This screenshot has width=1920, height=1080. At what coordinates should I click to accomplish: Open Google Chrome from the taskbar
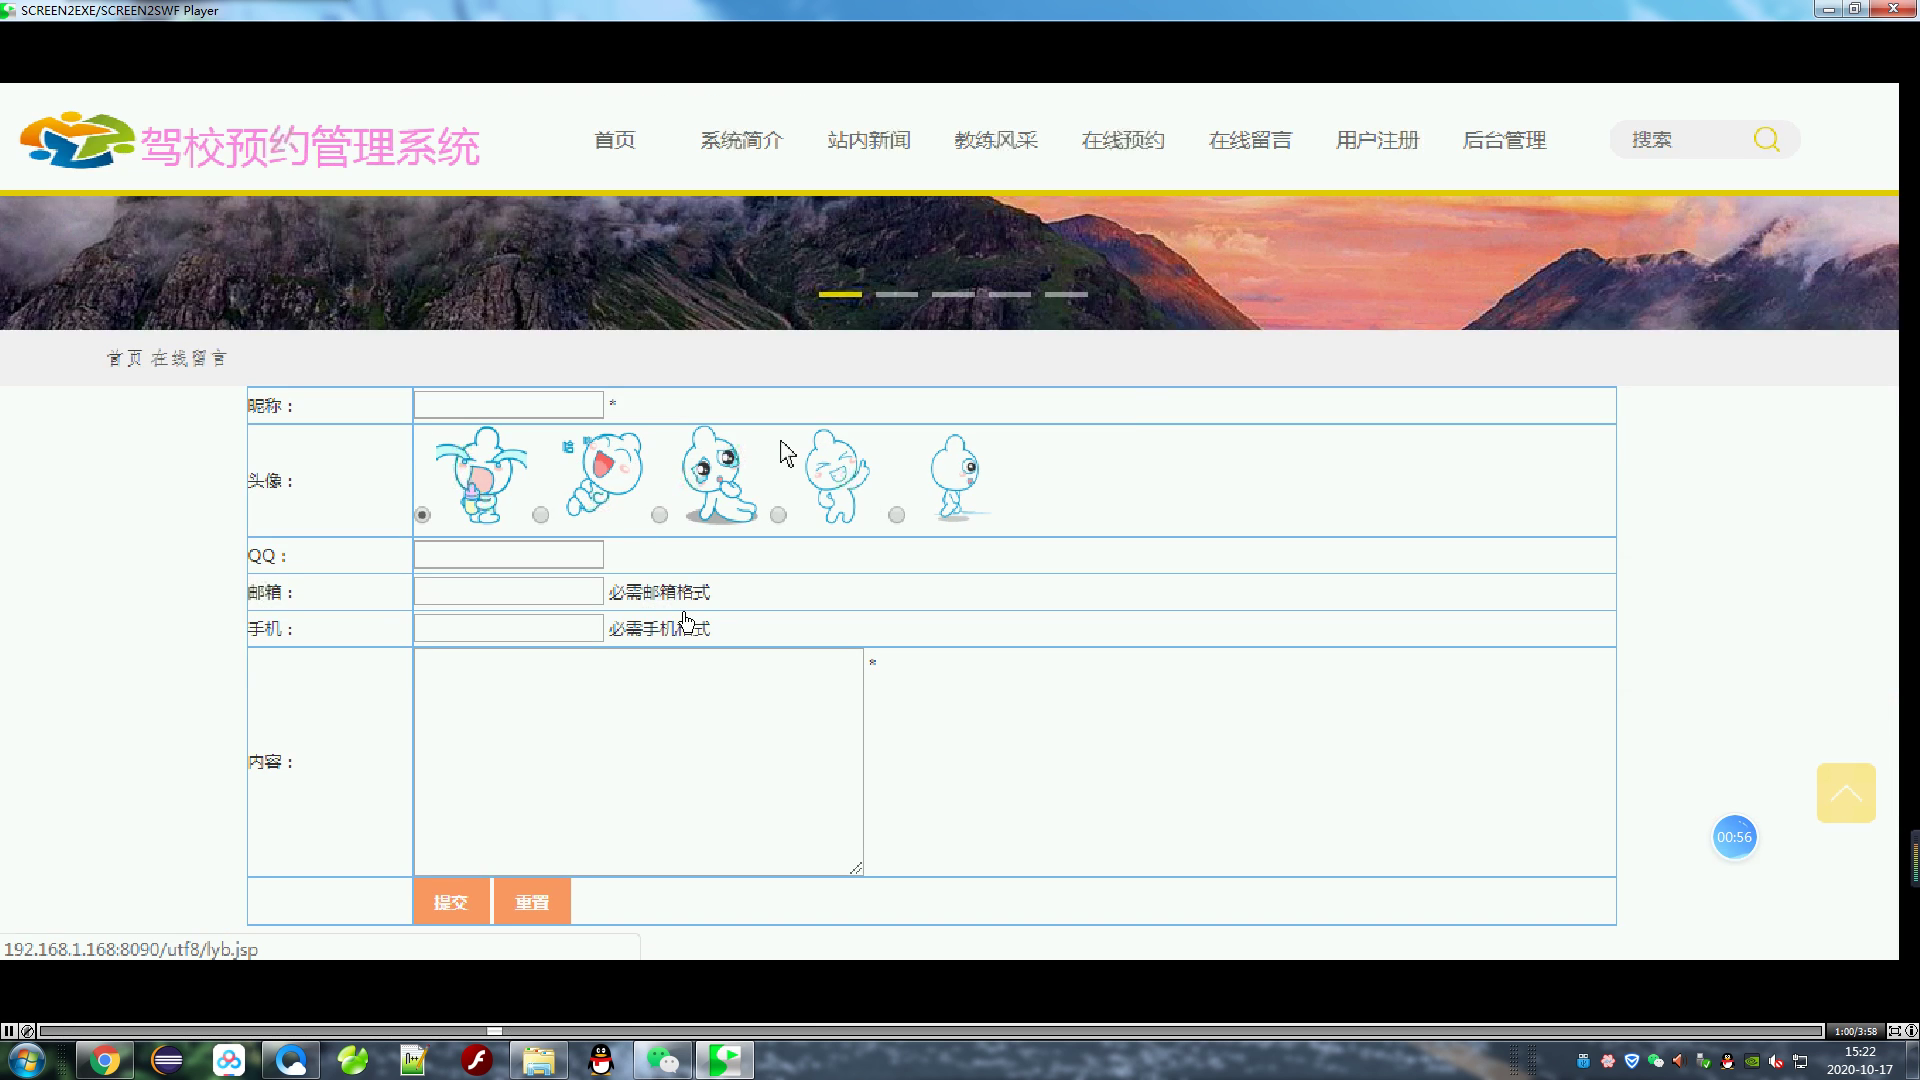click(x=104, y=1060)
